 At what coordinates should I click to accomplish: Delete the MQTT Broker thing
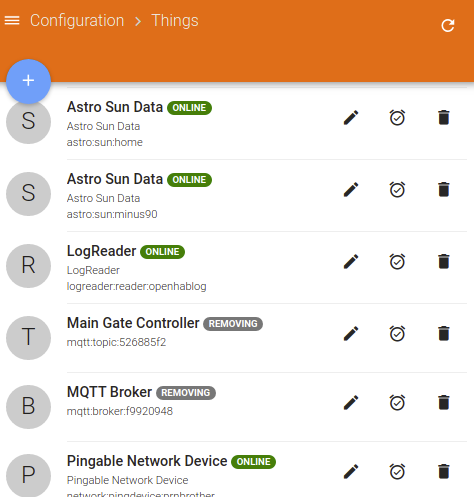pyautogui.click(x=444, y=403)
